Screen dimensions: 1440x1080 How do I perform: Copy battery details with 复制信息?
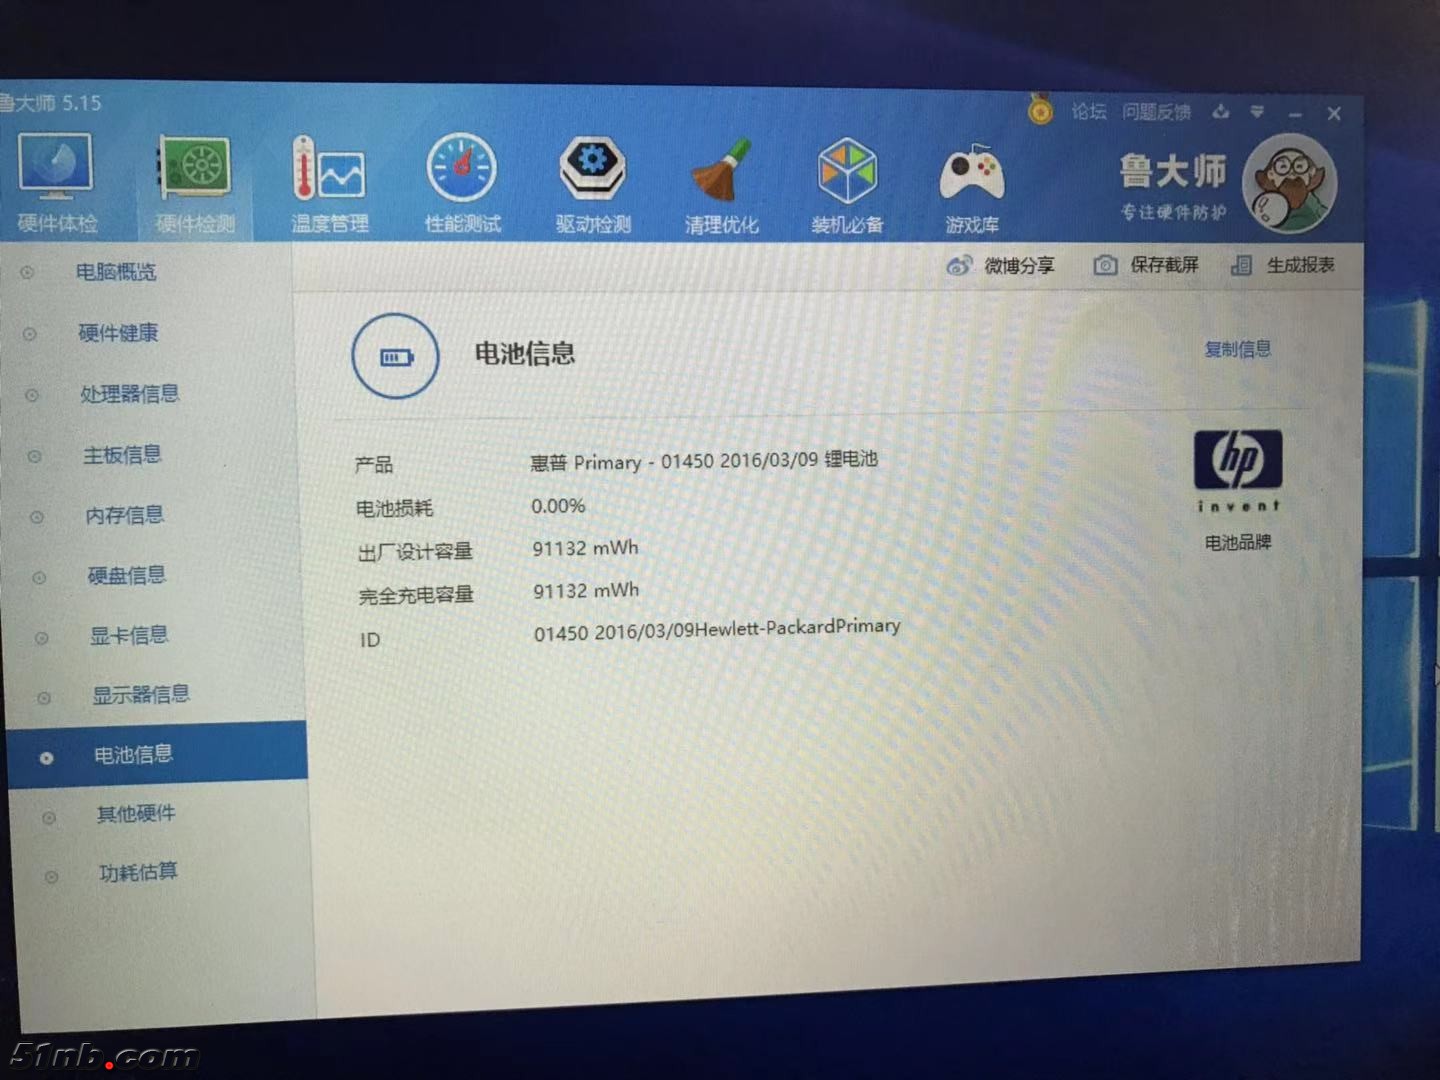coord(1237,349)
